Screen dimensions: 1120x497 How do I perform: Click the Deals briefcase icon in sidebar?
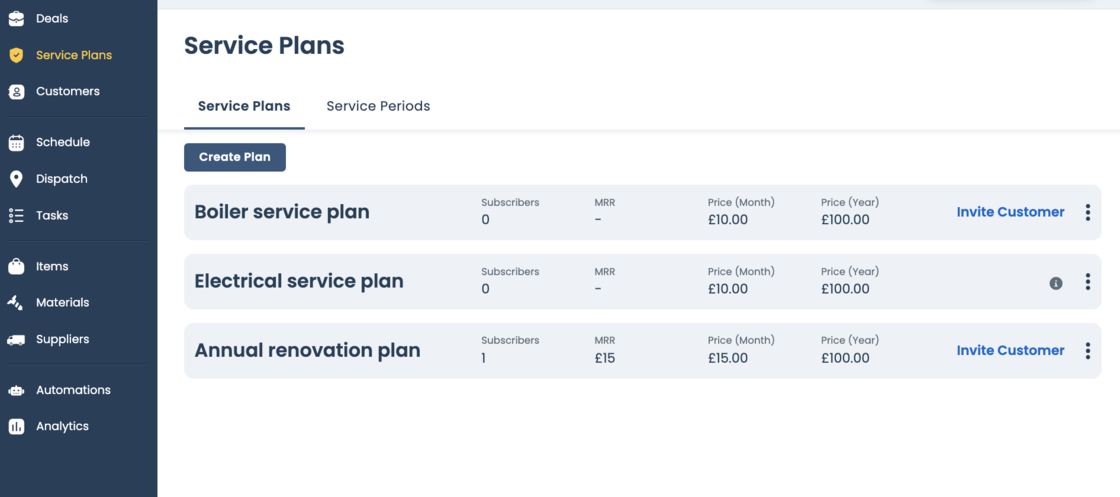[x=16, y=19]
